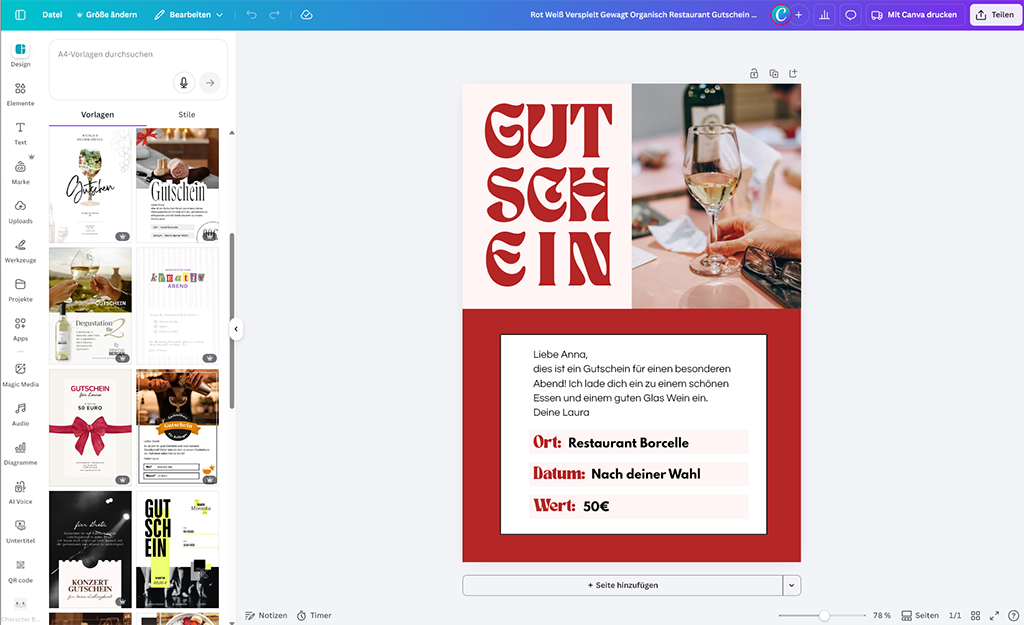Click the Teilen share button
The image size is (1024, 625).
point(995,14)
